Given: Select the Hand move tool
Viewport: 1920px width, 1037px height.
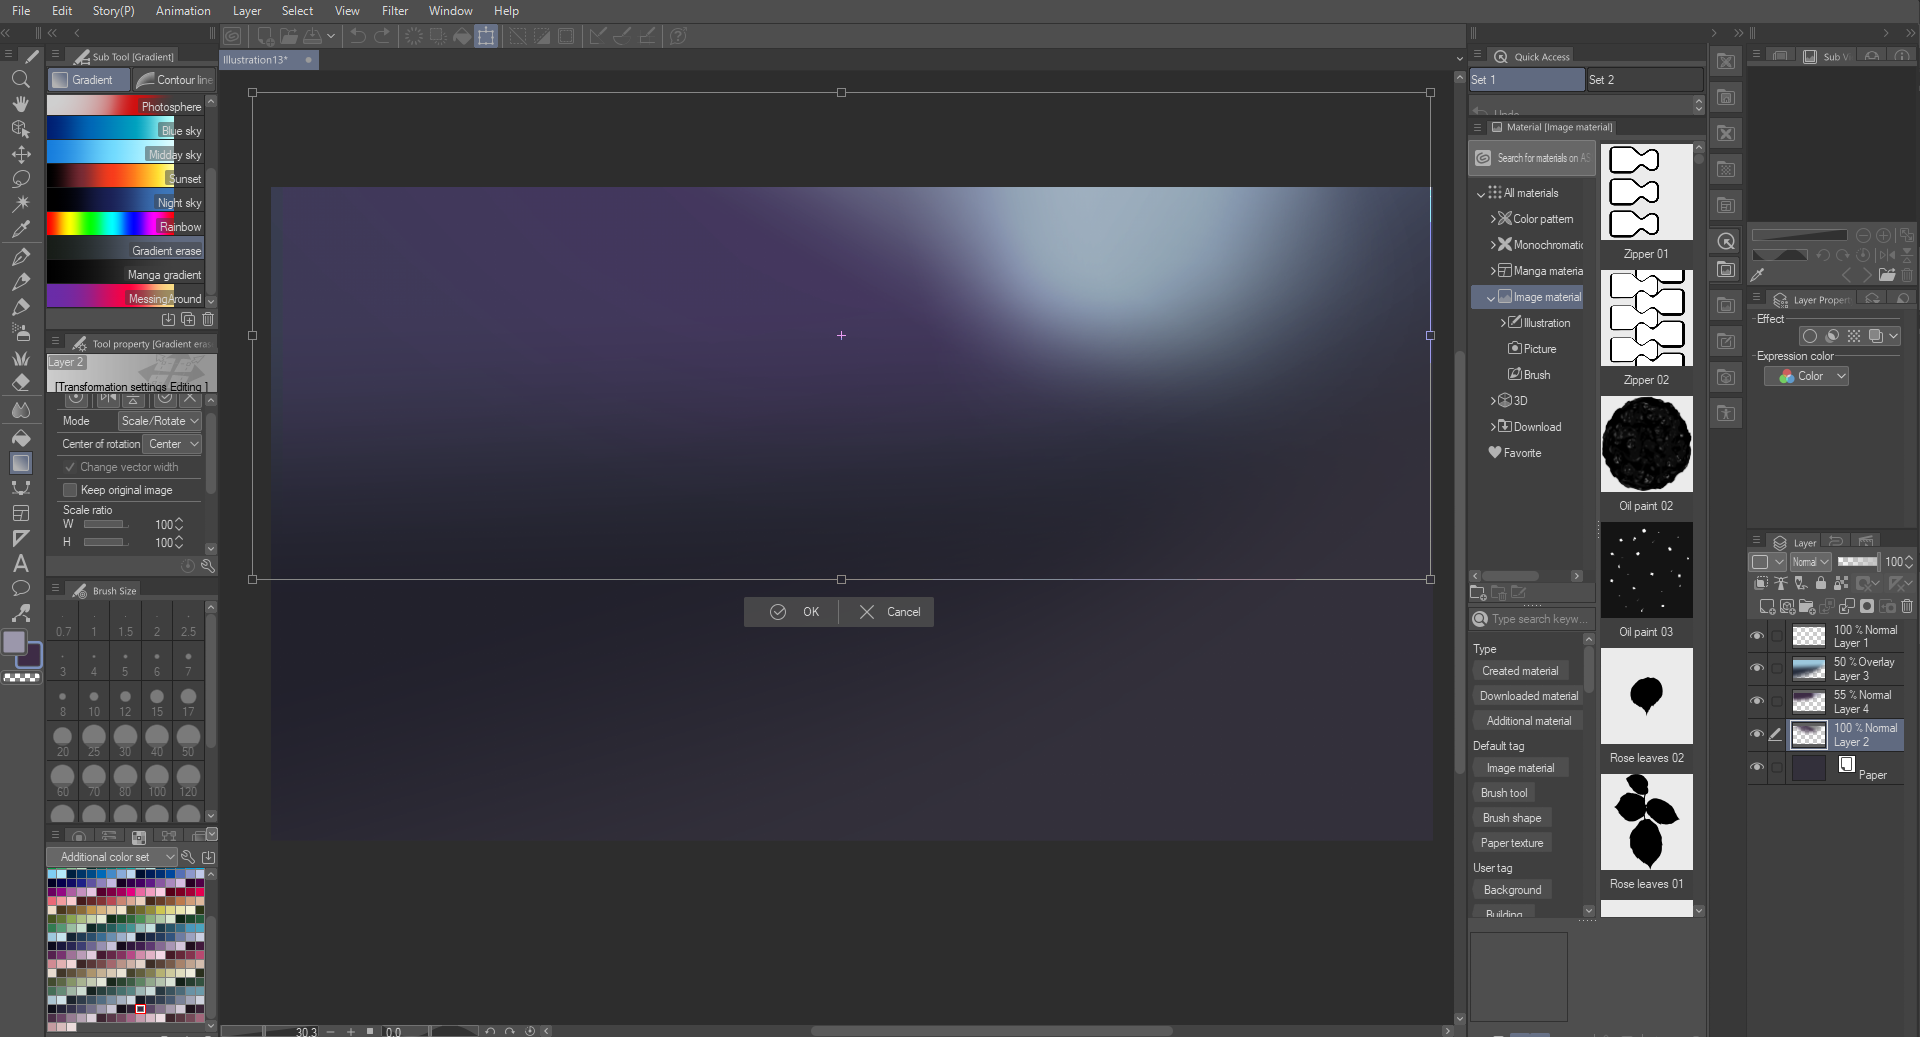Looking at the screenshot, I should coord(20,104).
